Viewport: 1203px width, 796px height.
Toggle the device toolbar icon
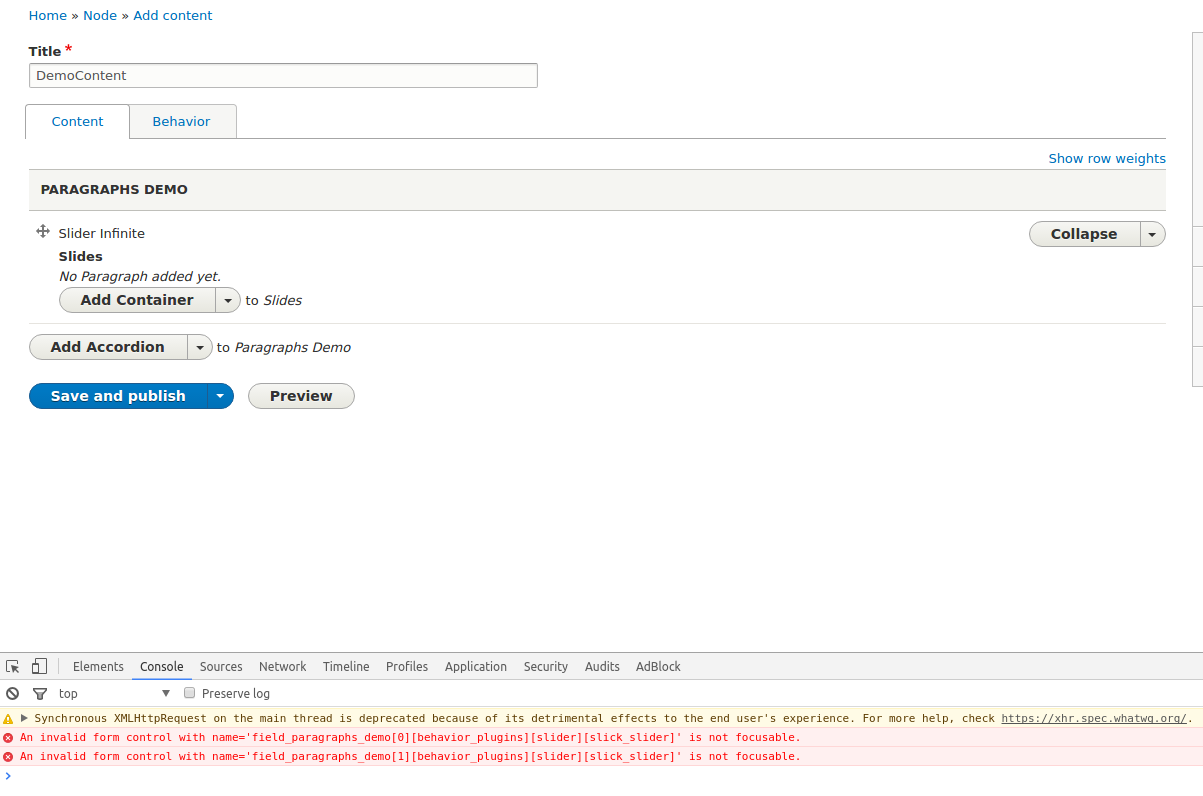click(38, 666)
